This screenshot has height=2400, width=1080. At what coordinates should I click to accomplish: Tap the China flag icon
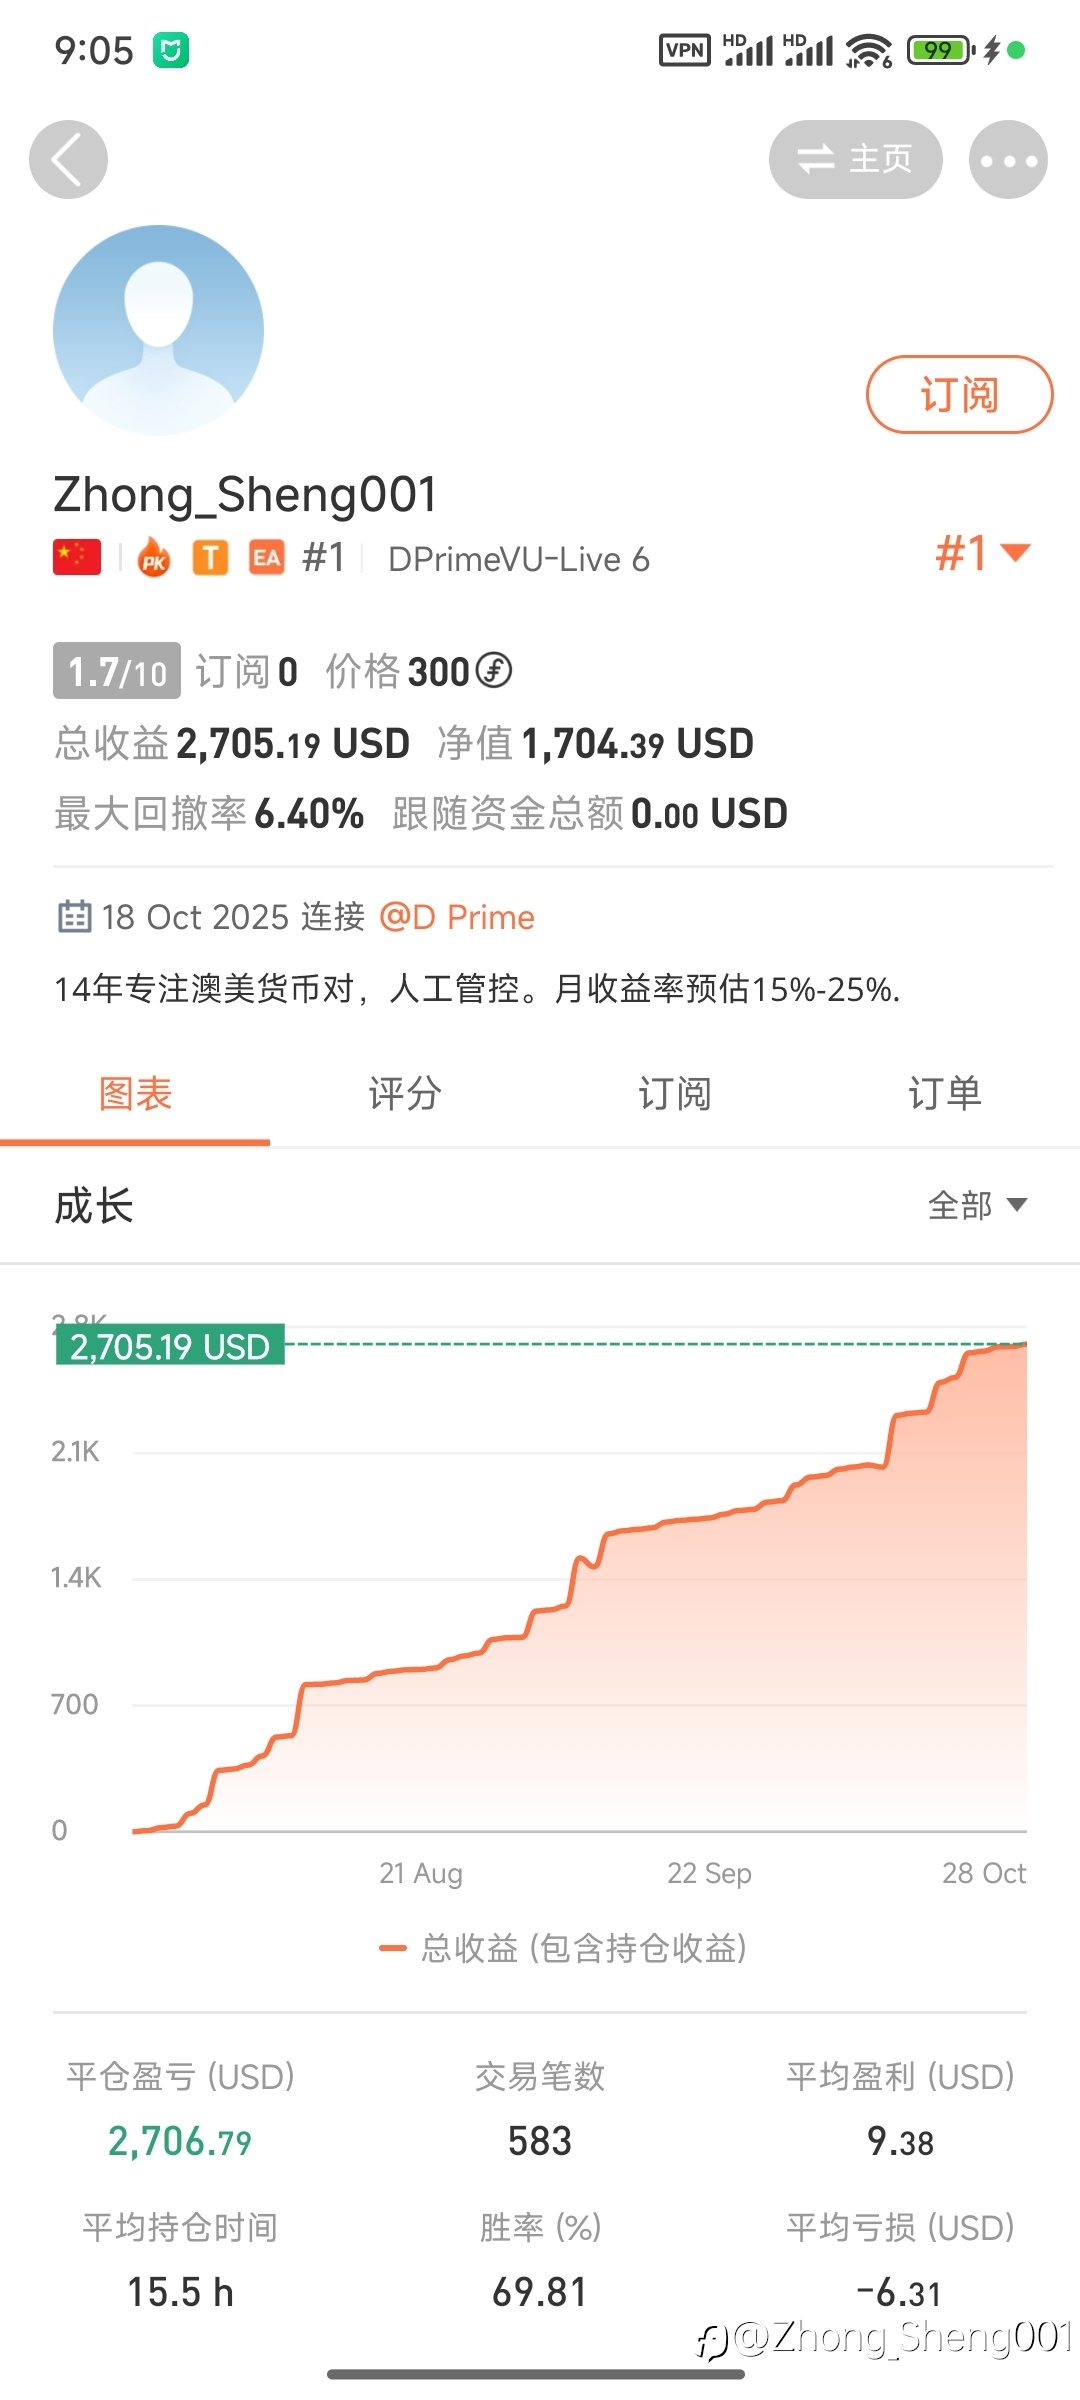pyautogui.click(x=77, y=558)
